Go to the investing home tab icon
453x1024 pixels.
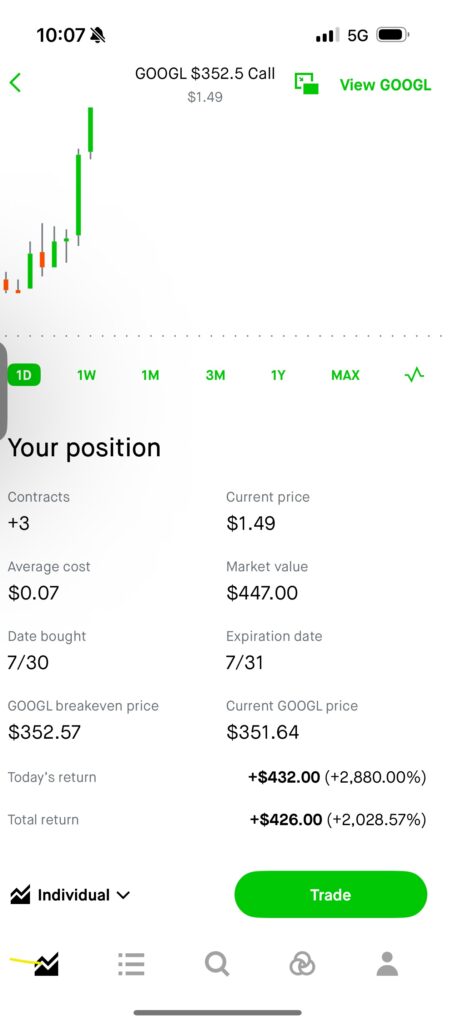pyautogui.click(x=46, y=963)
